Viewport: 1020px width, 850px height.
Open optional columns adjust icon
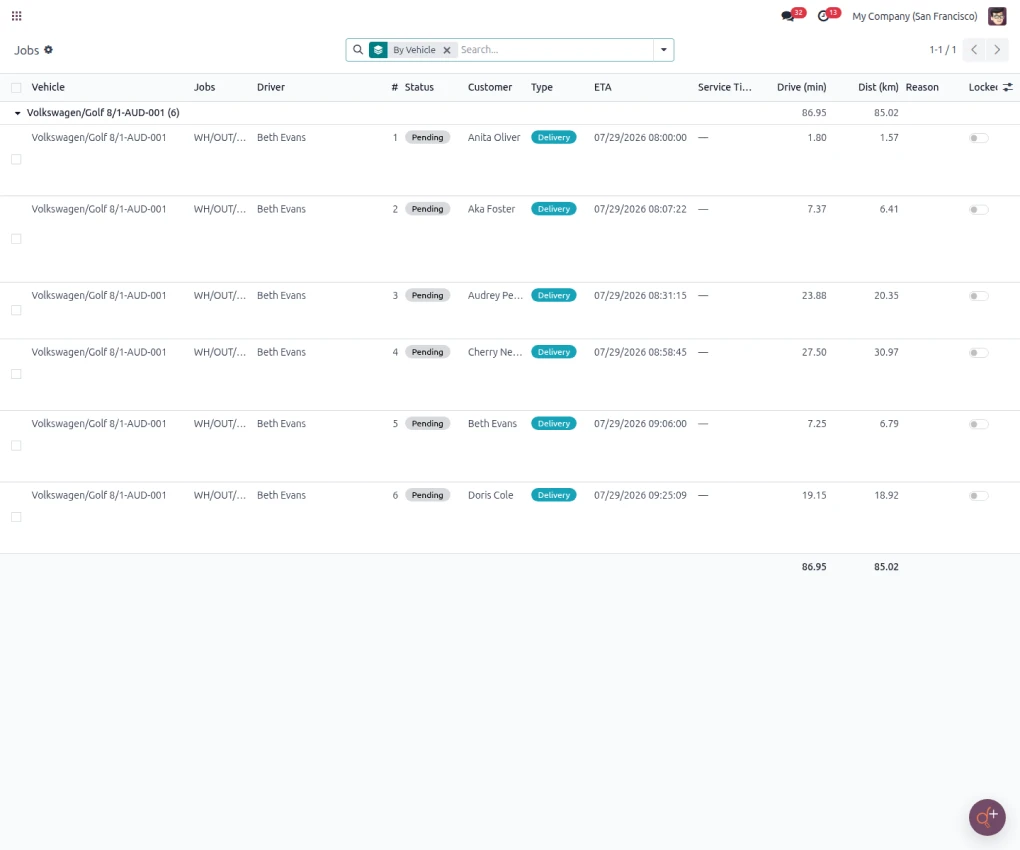(1008, 87)
